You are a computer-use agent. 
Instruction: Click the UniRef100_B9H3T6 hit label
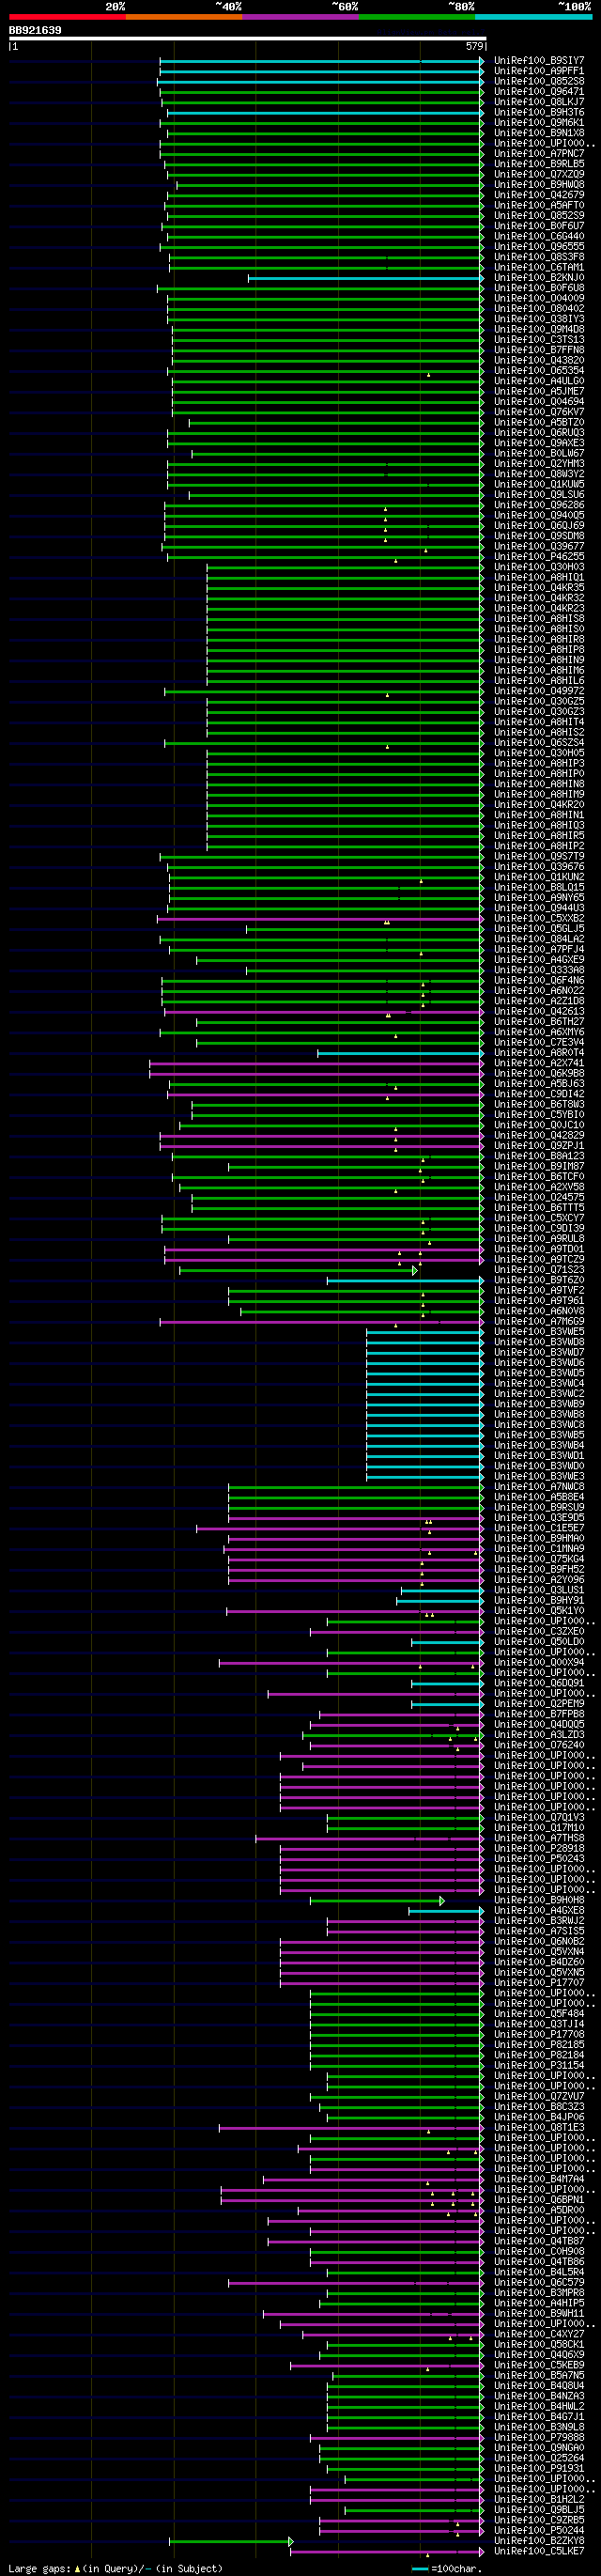[x=539, y=112]
